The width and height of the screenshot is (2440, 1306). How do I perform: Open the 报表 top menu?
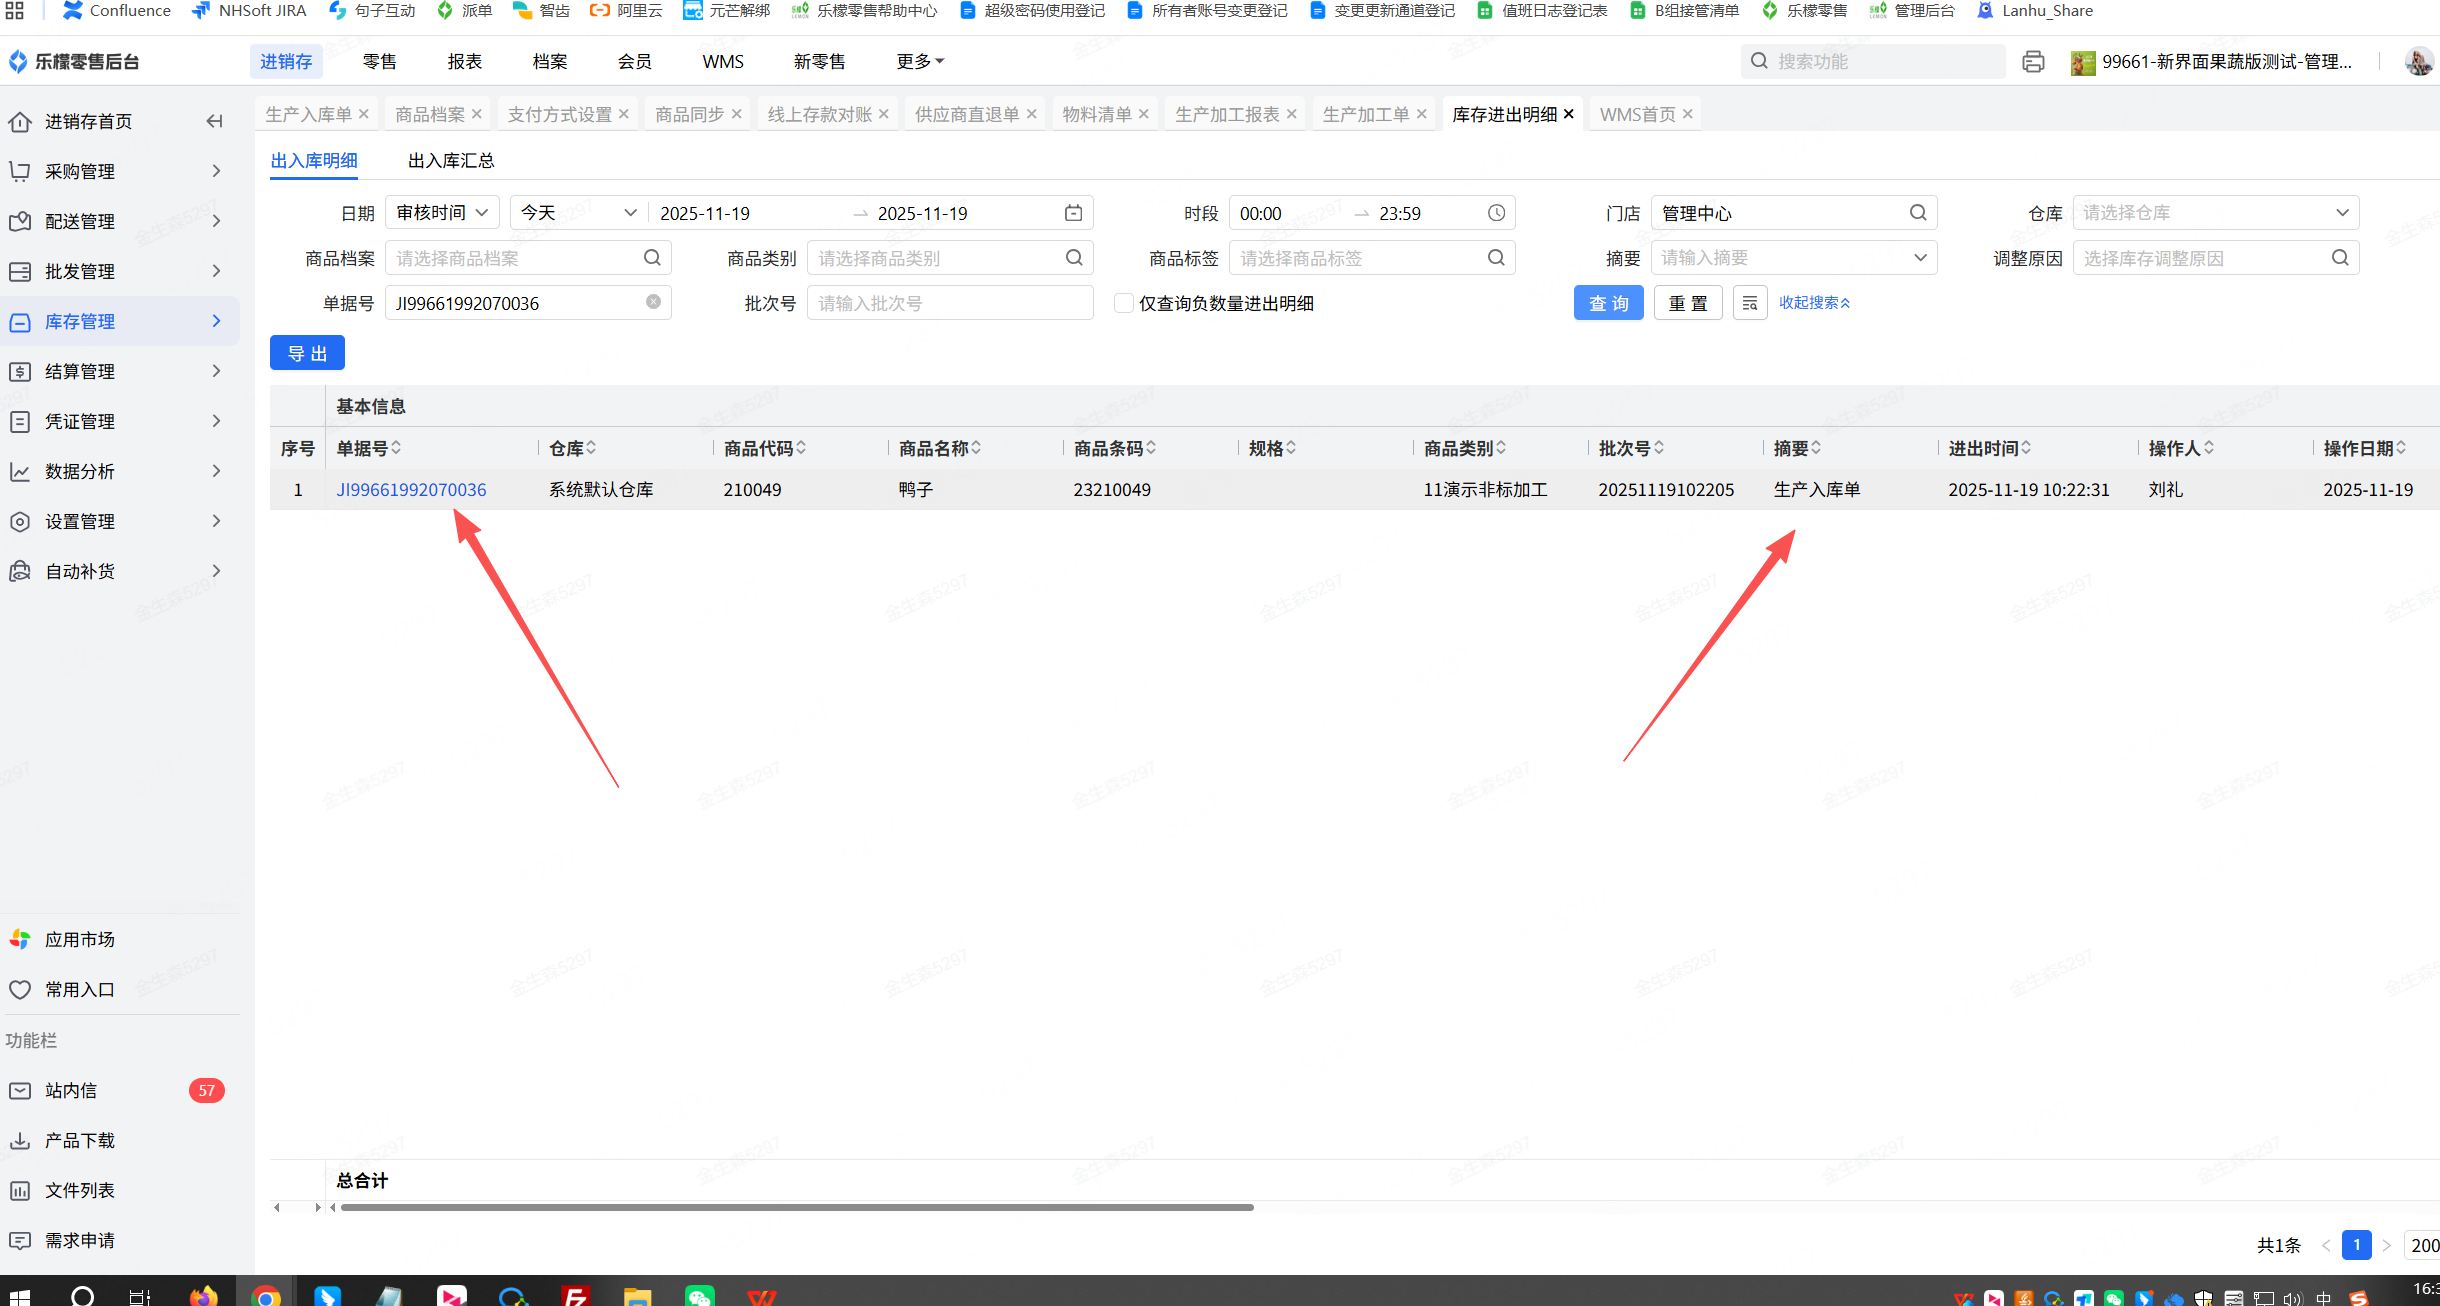[464, 62]
